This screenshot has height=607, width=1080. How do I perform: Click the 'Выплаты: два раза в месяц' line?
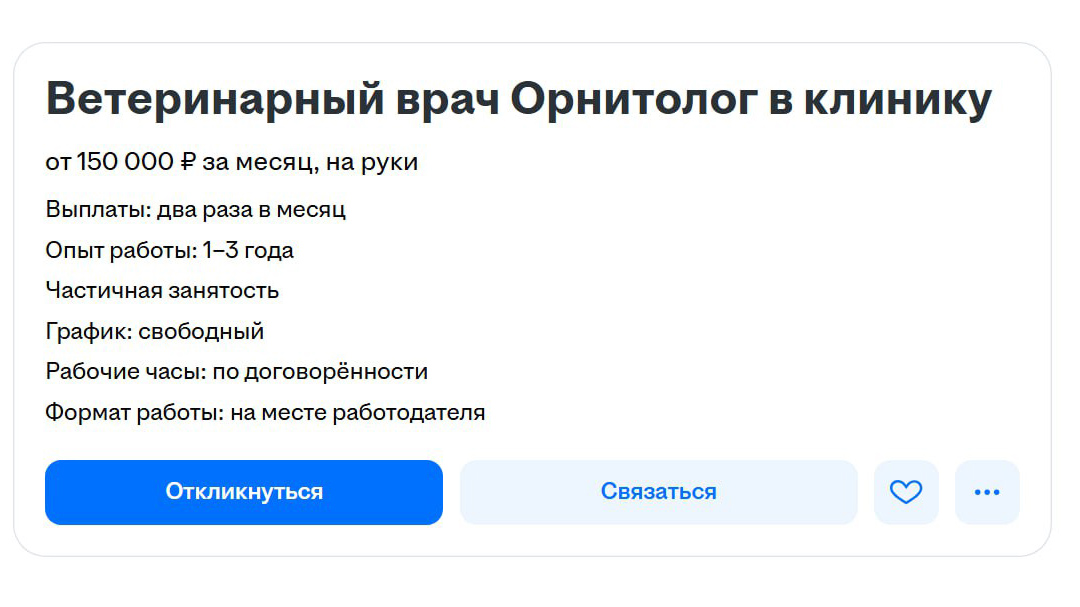(196, 210)
